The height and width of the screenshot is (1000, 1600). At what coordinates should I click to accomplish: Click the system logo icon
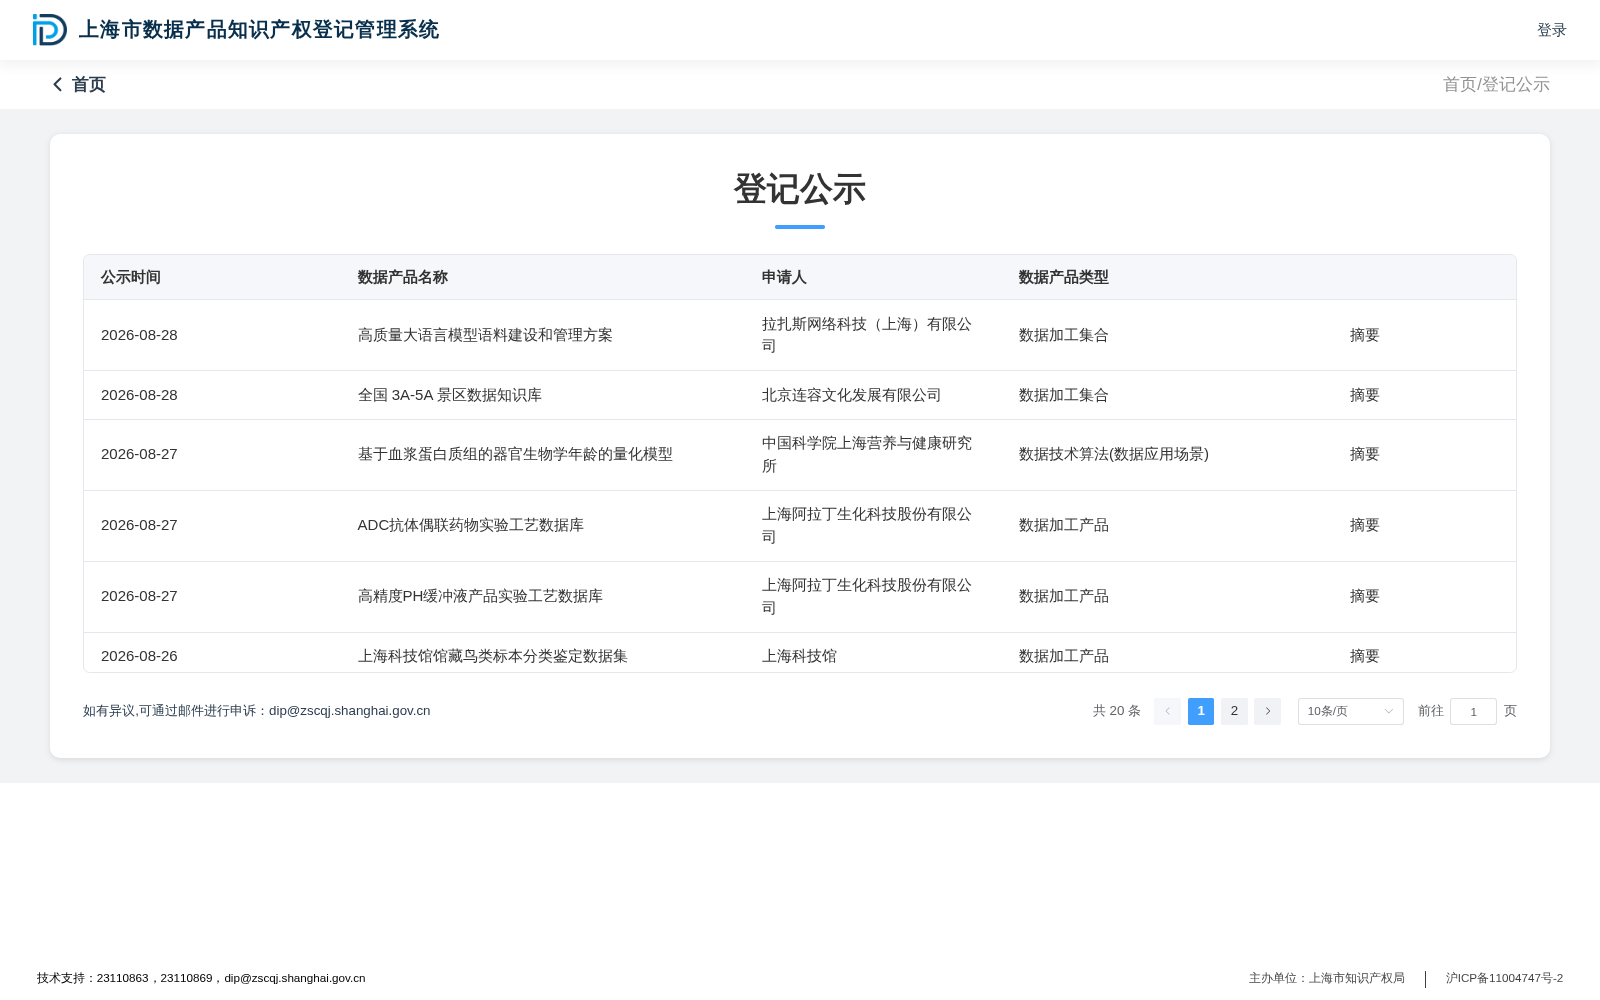pyautogui.click(x=50, y=30)
